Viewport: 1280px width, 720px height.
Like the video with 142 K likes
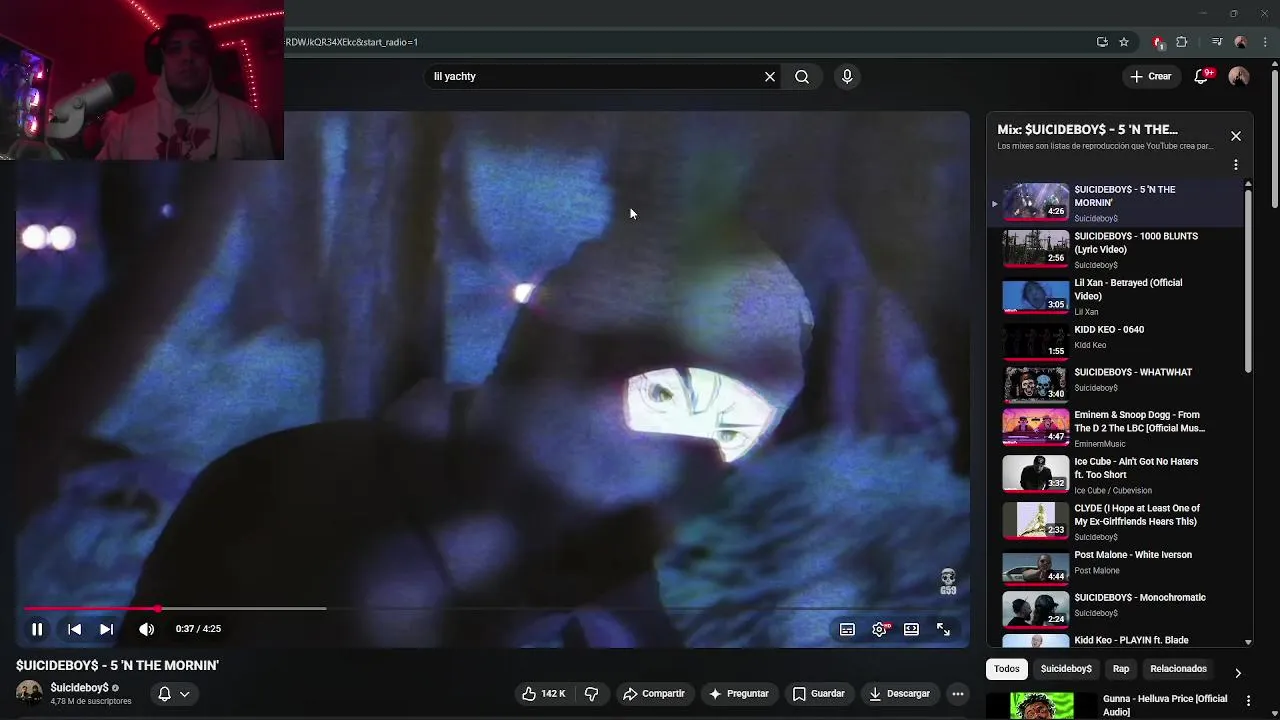pos(543,694)
